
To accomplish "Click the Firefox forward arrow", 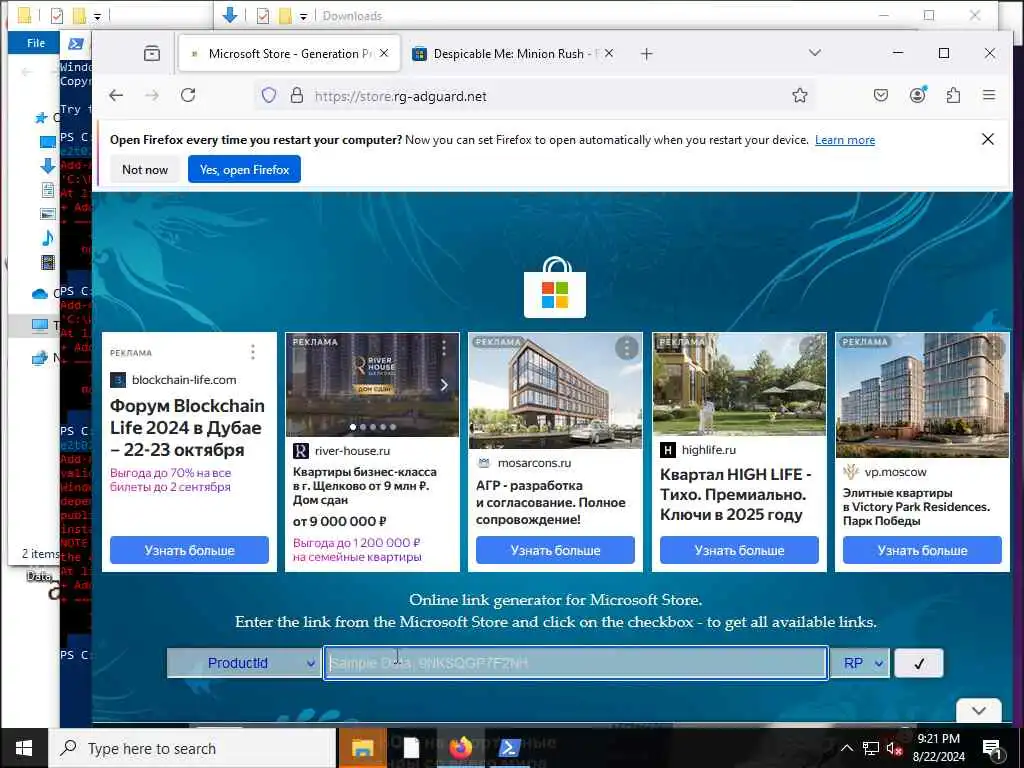I will pyautogui.click(x=152, y=96).
